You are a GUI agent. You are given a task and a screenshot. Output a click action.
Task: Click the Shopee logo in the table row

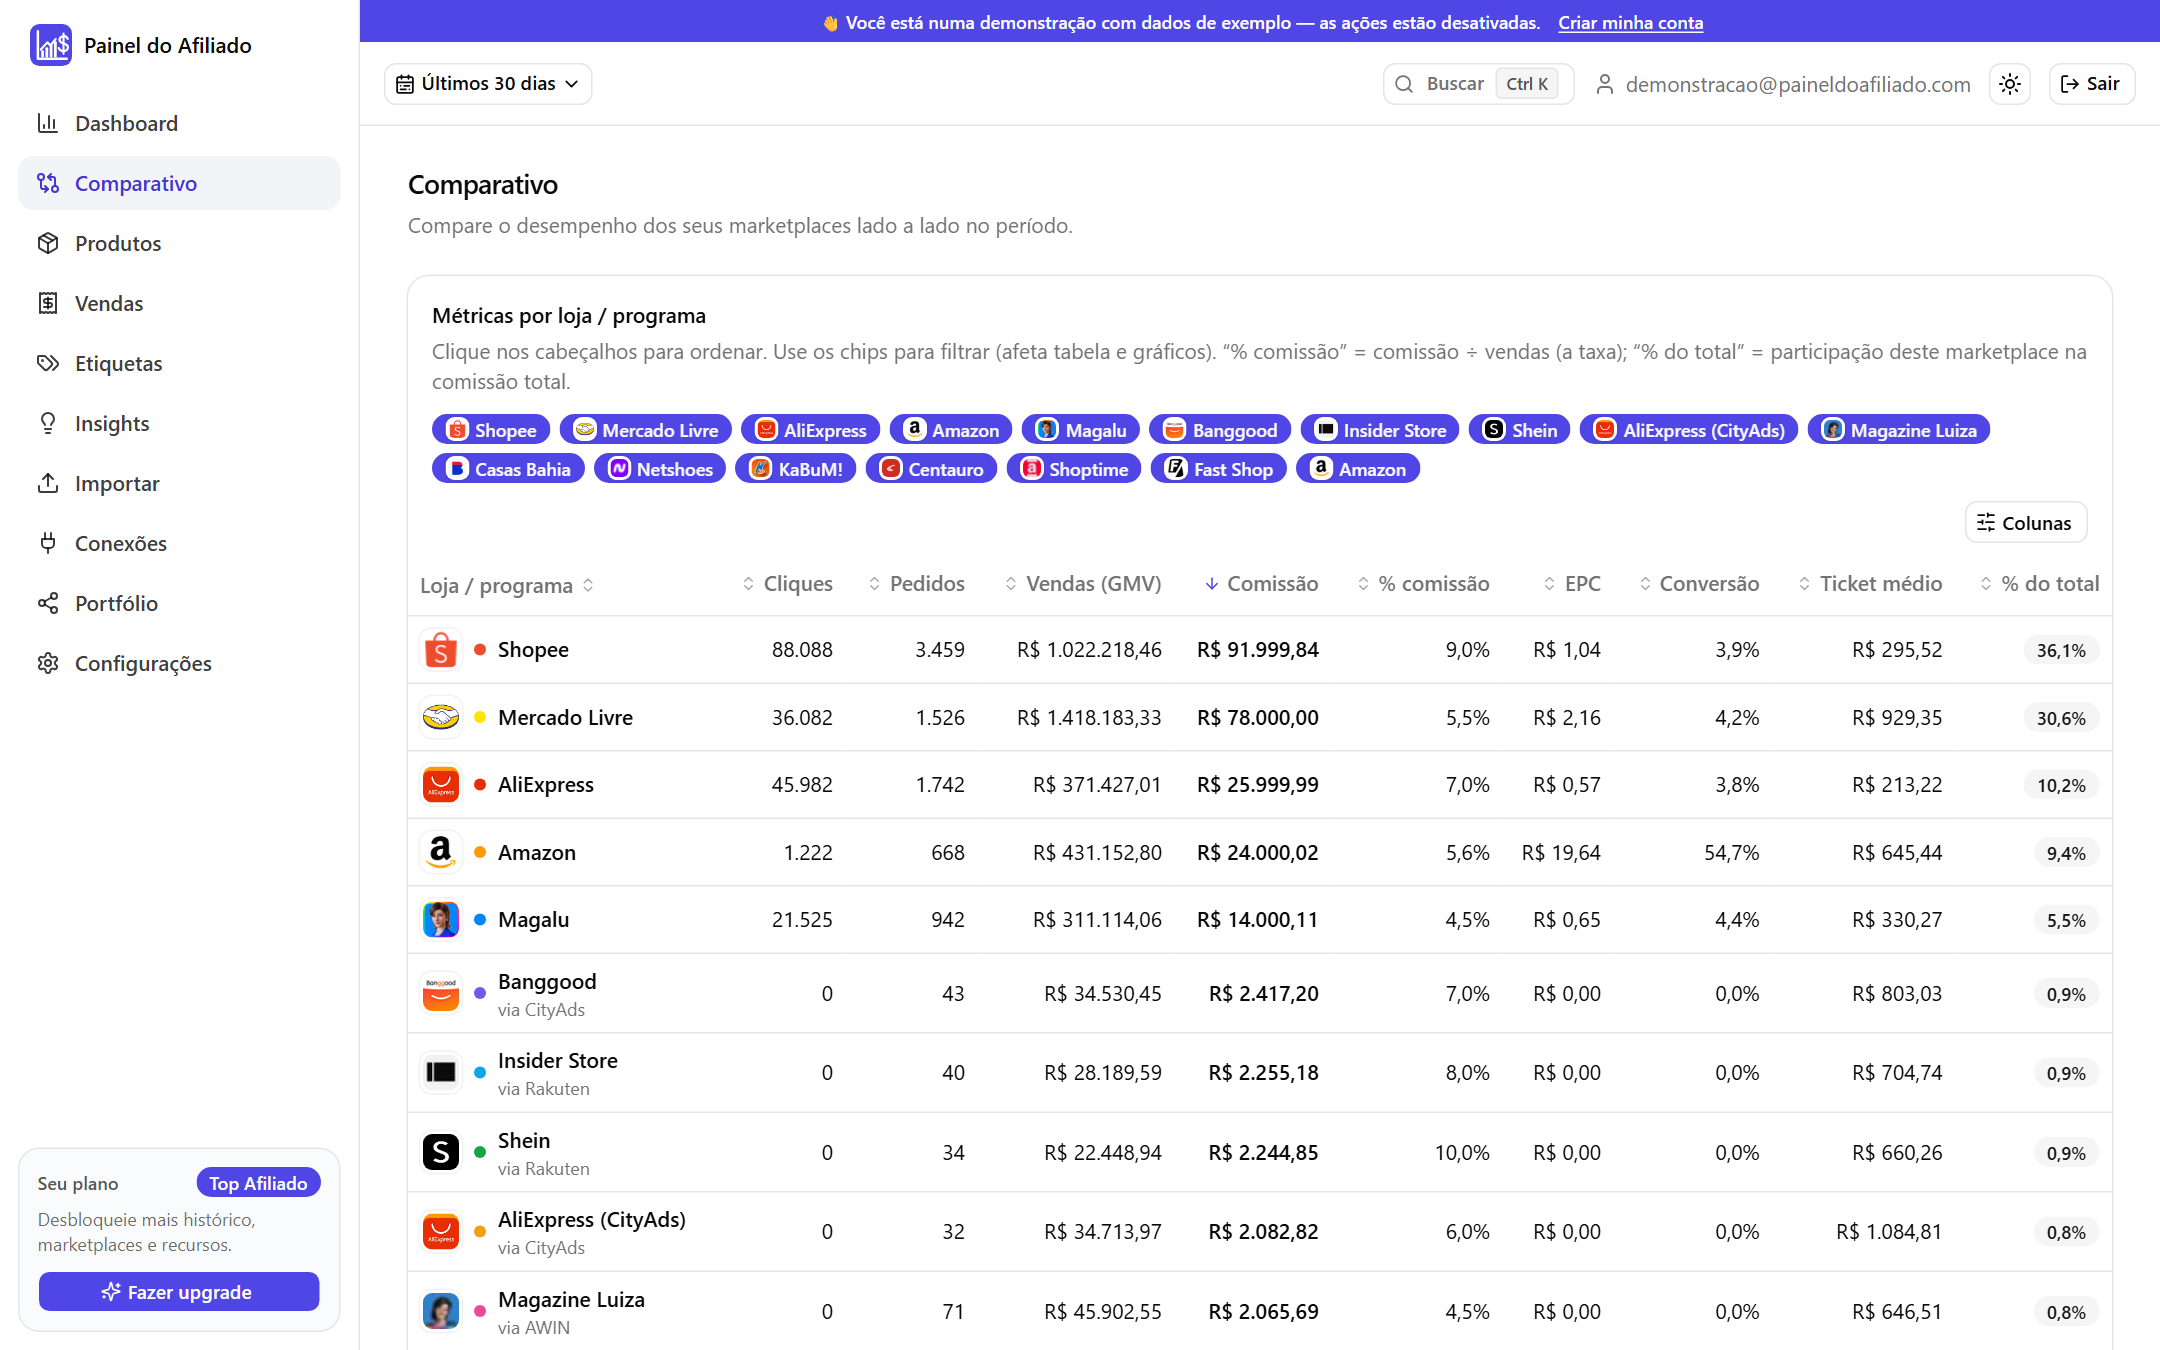pos(441,650)
